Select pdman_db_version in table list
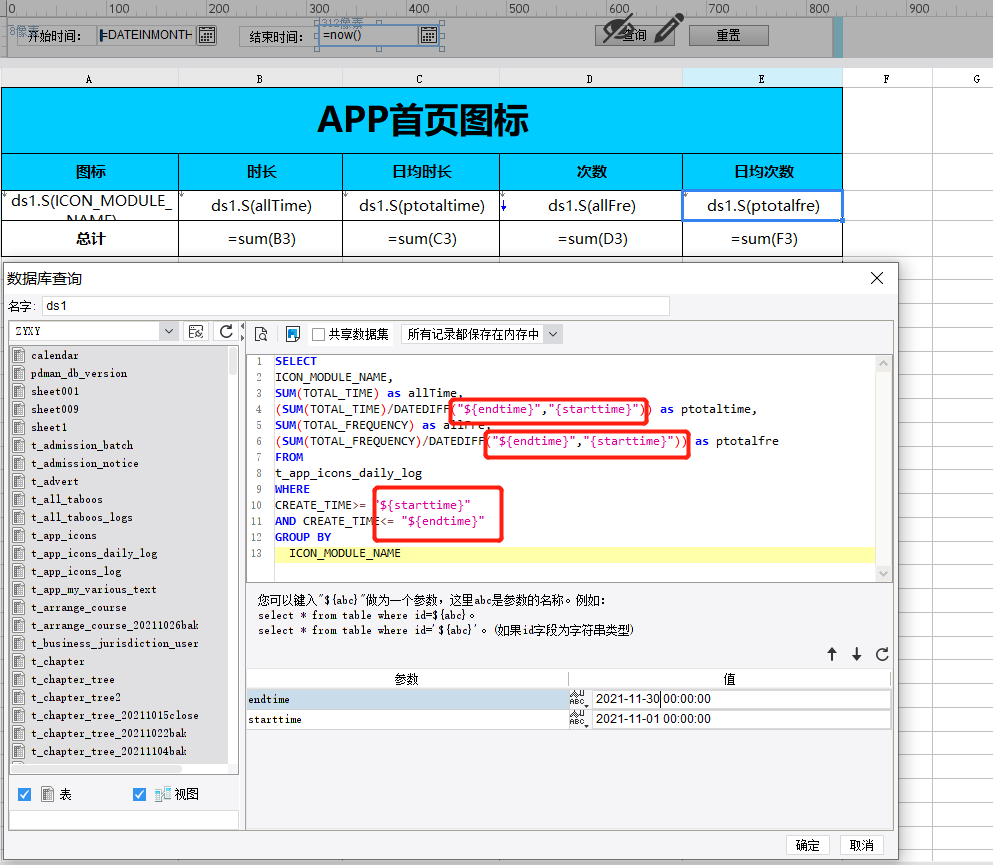Screen dimensions: 993x865 79,374
